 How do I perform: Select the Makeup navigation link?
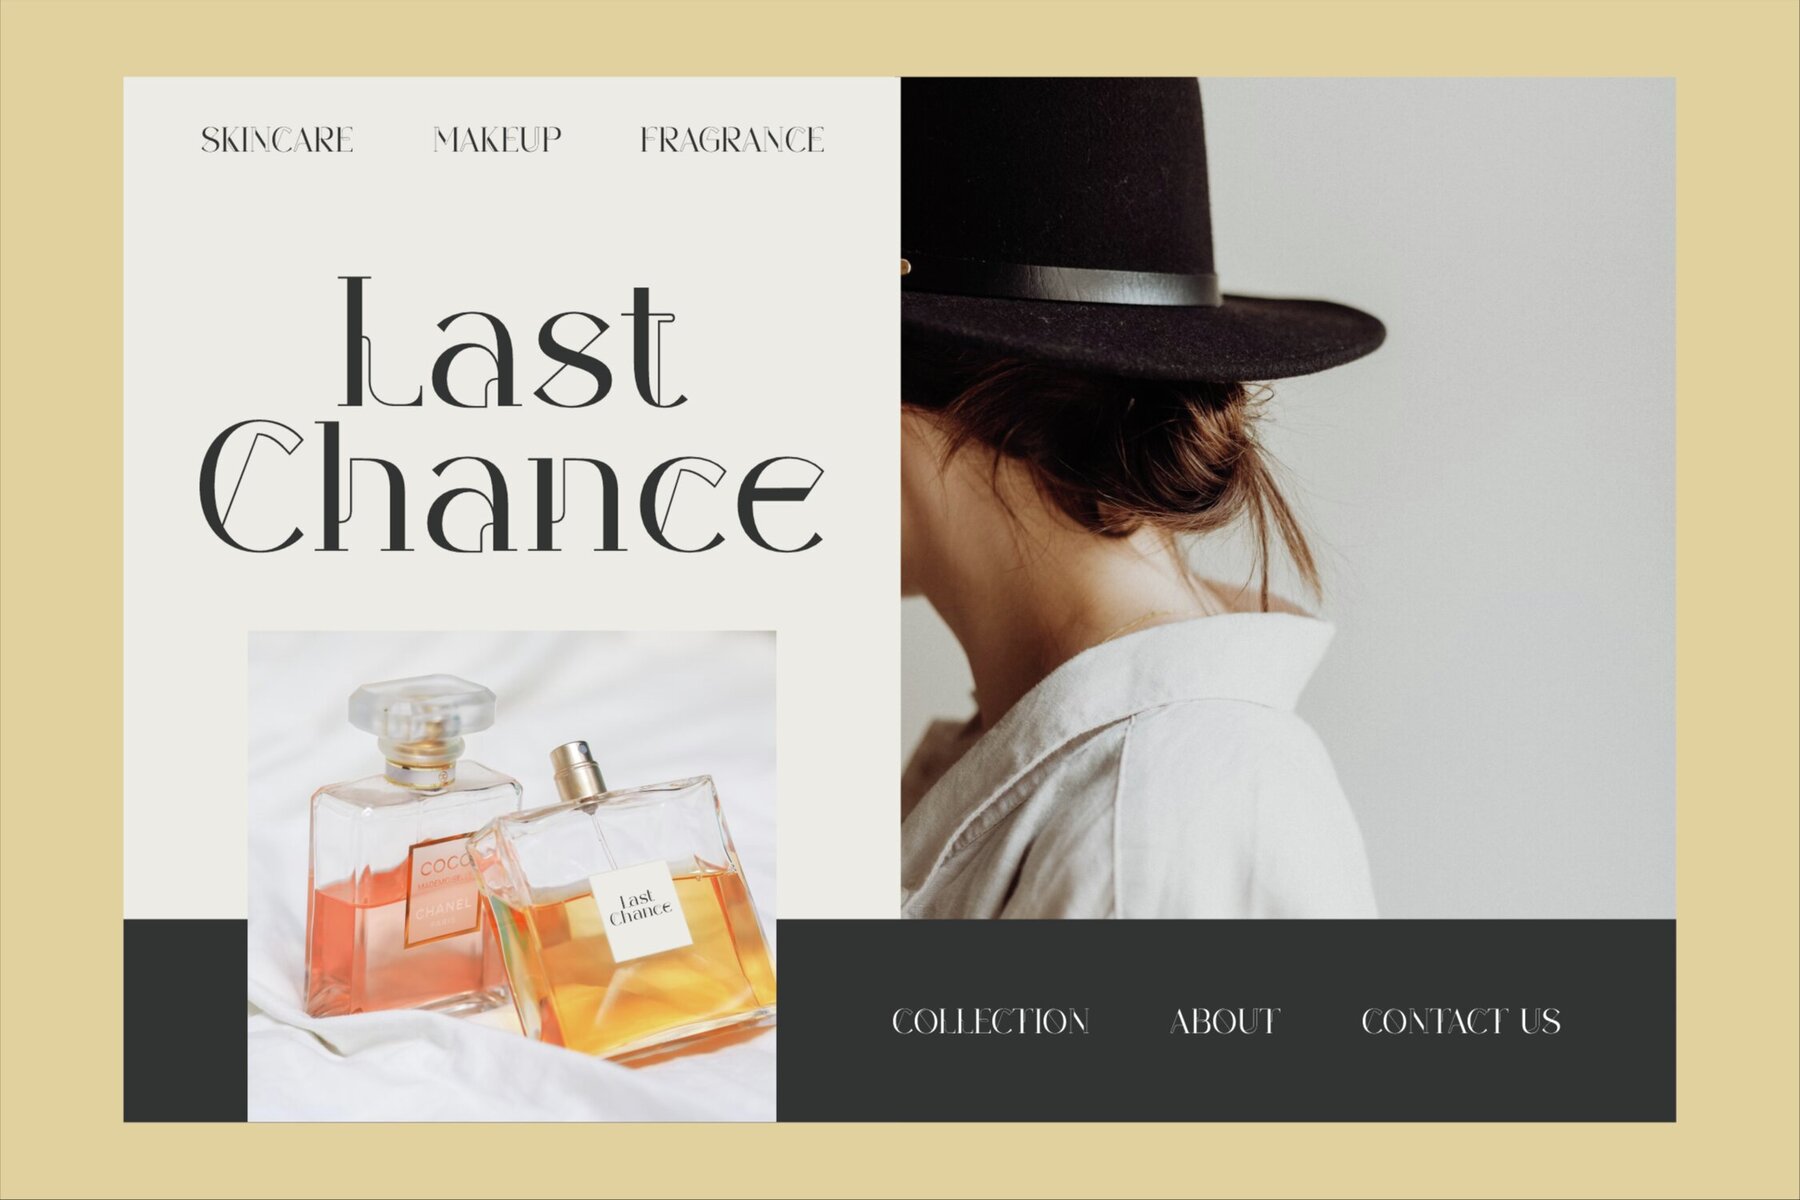pyautogui.click(x=497, y=140)
